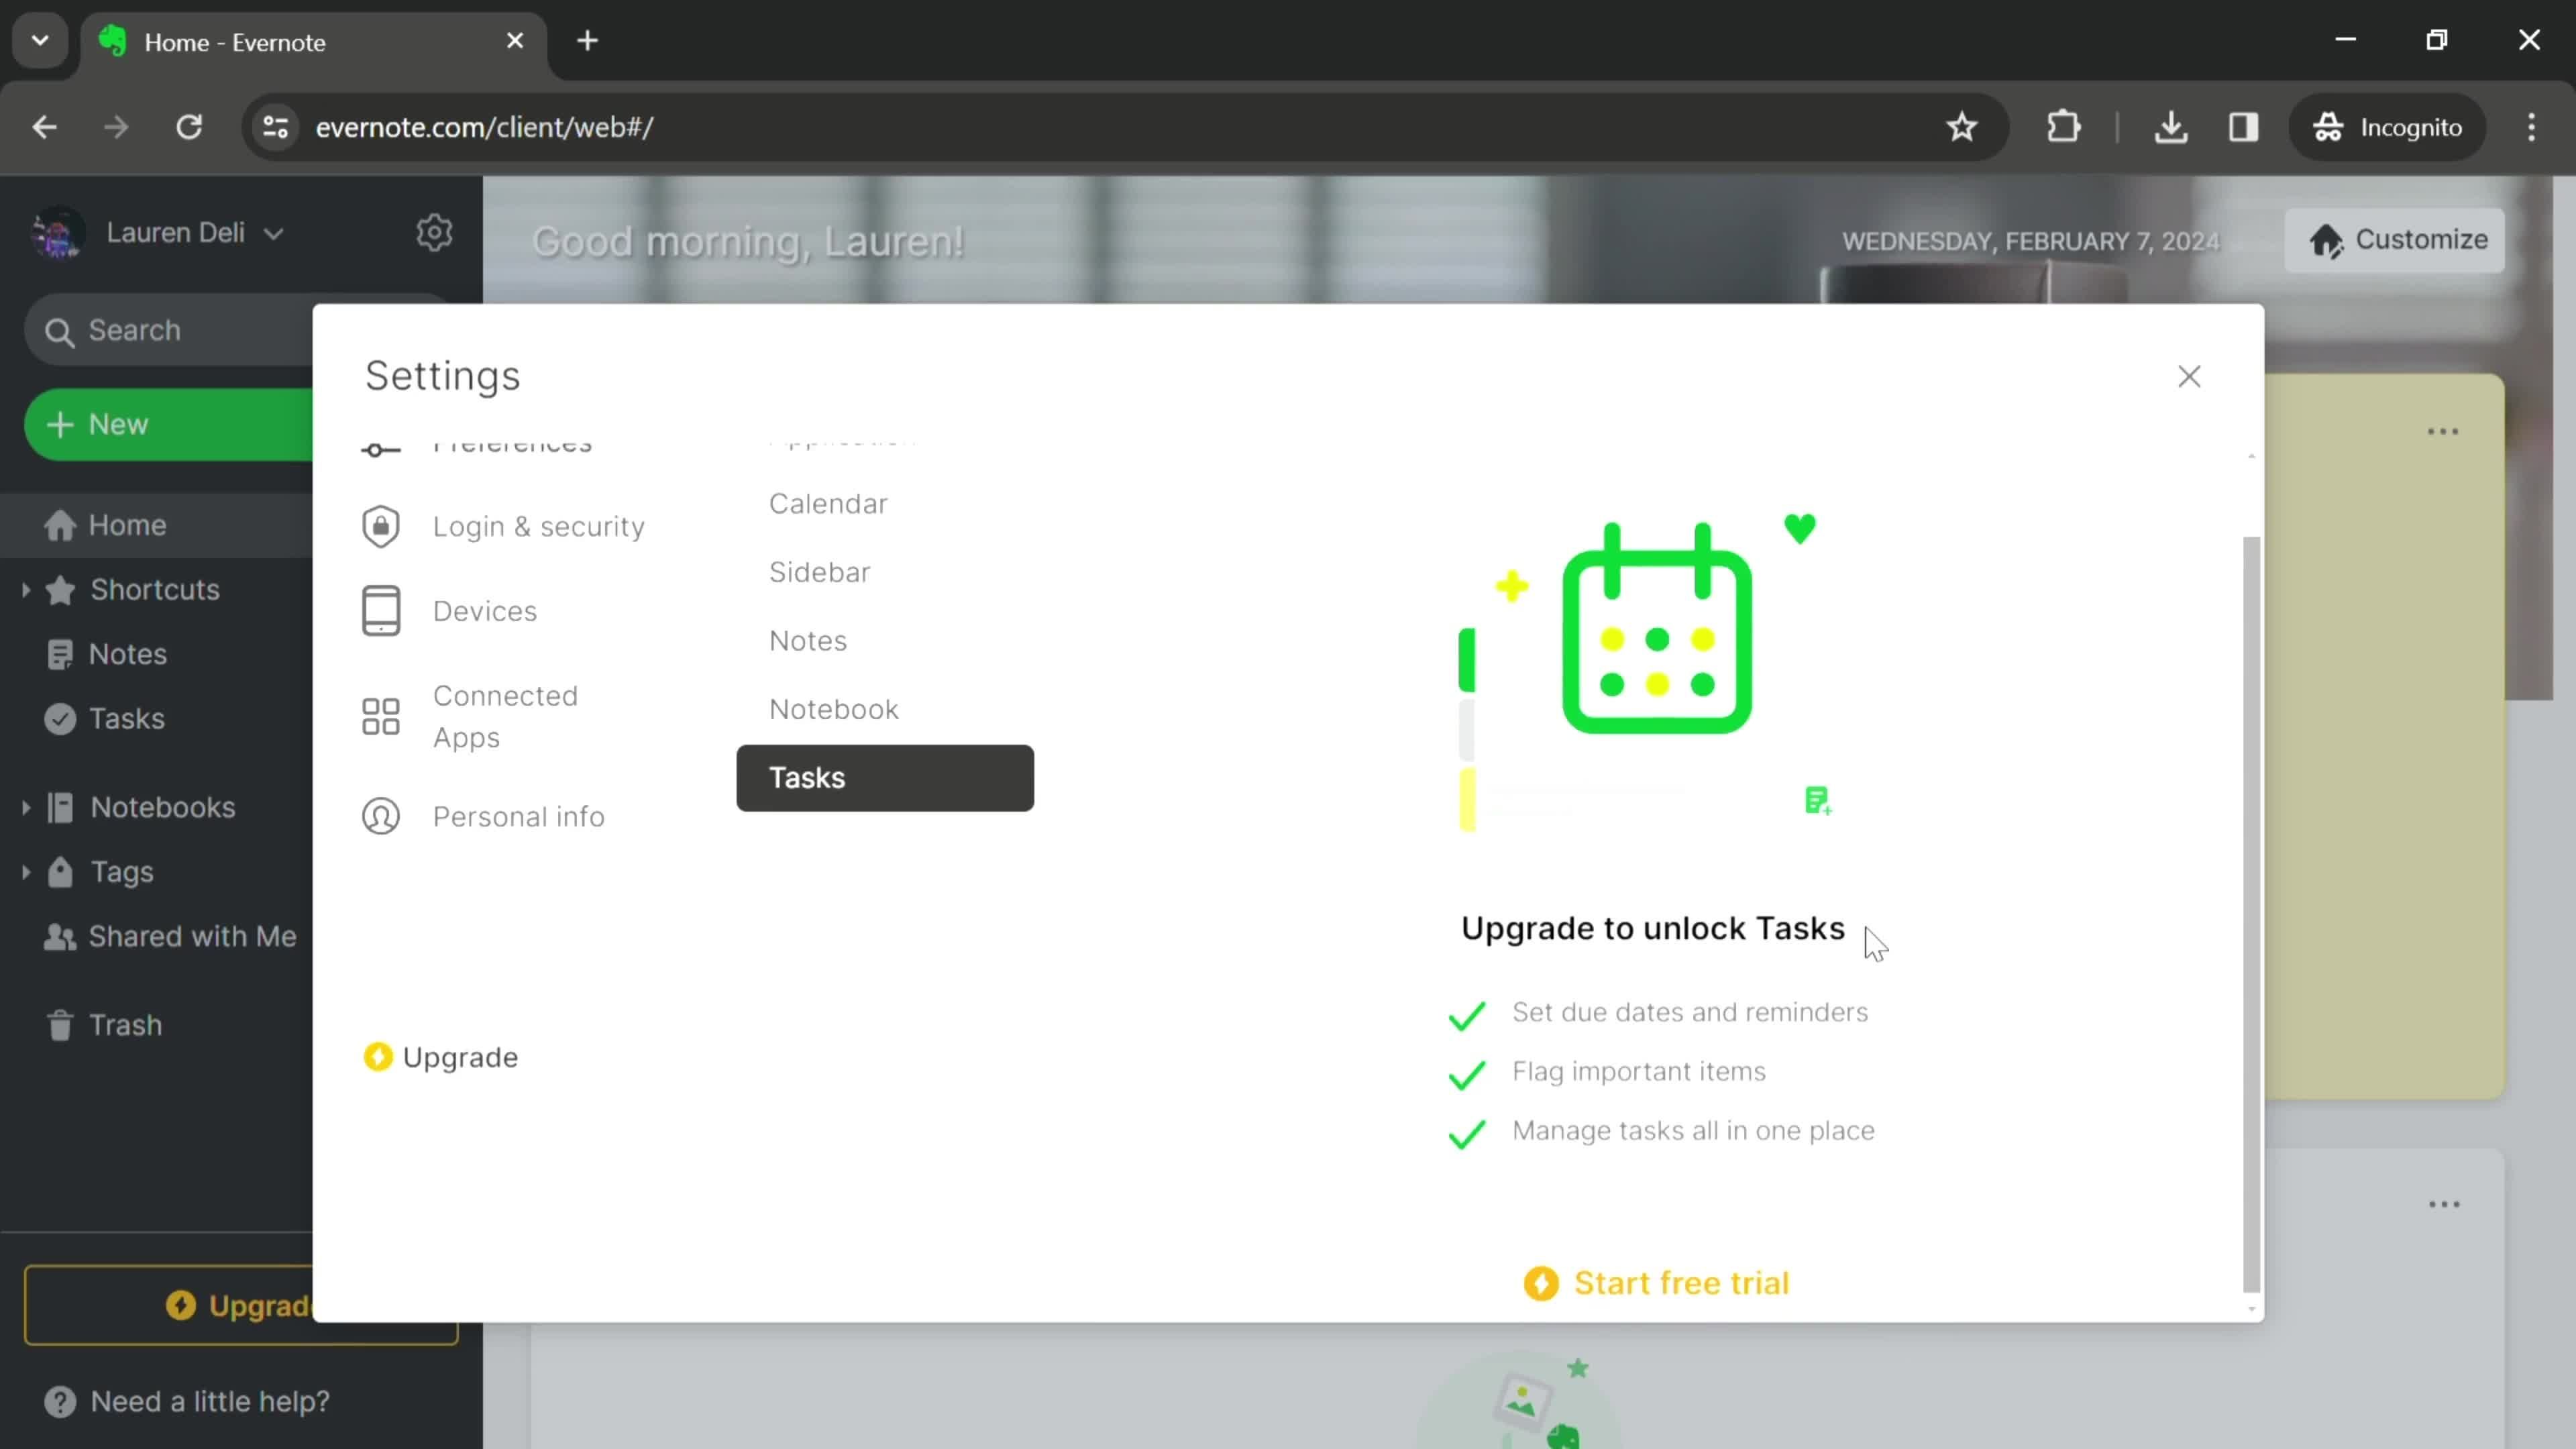Select the Notebook settings tab

click(x=833, y=708)
